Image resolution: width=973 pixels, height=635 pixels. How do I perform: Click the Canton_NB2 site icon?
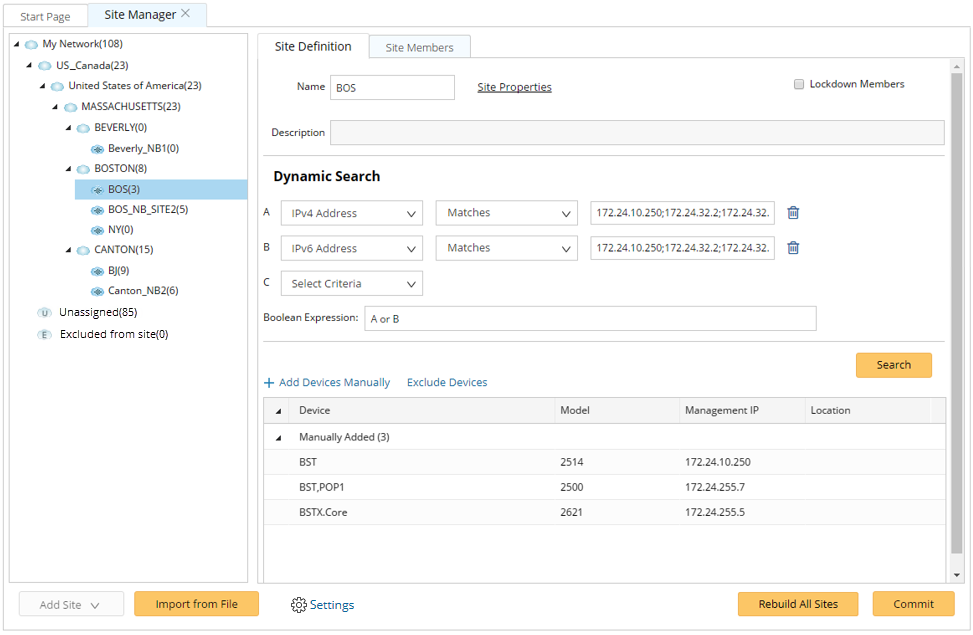[97, 291]
